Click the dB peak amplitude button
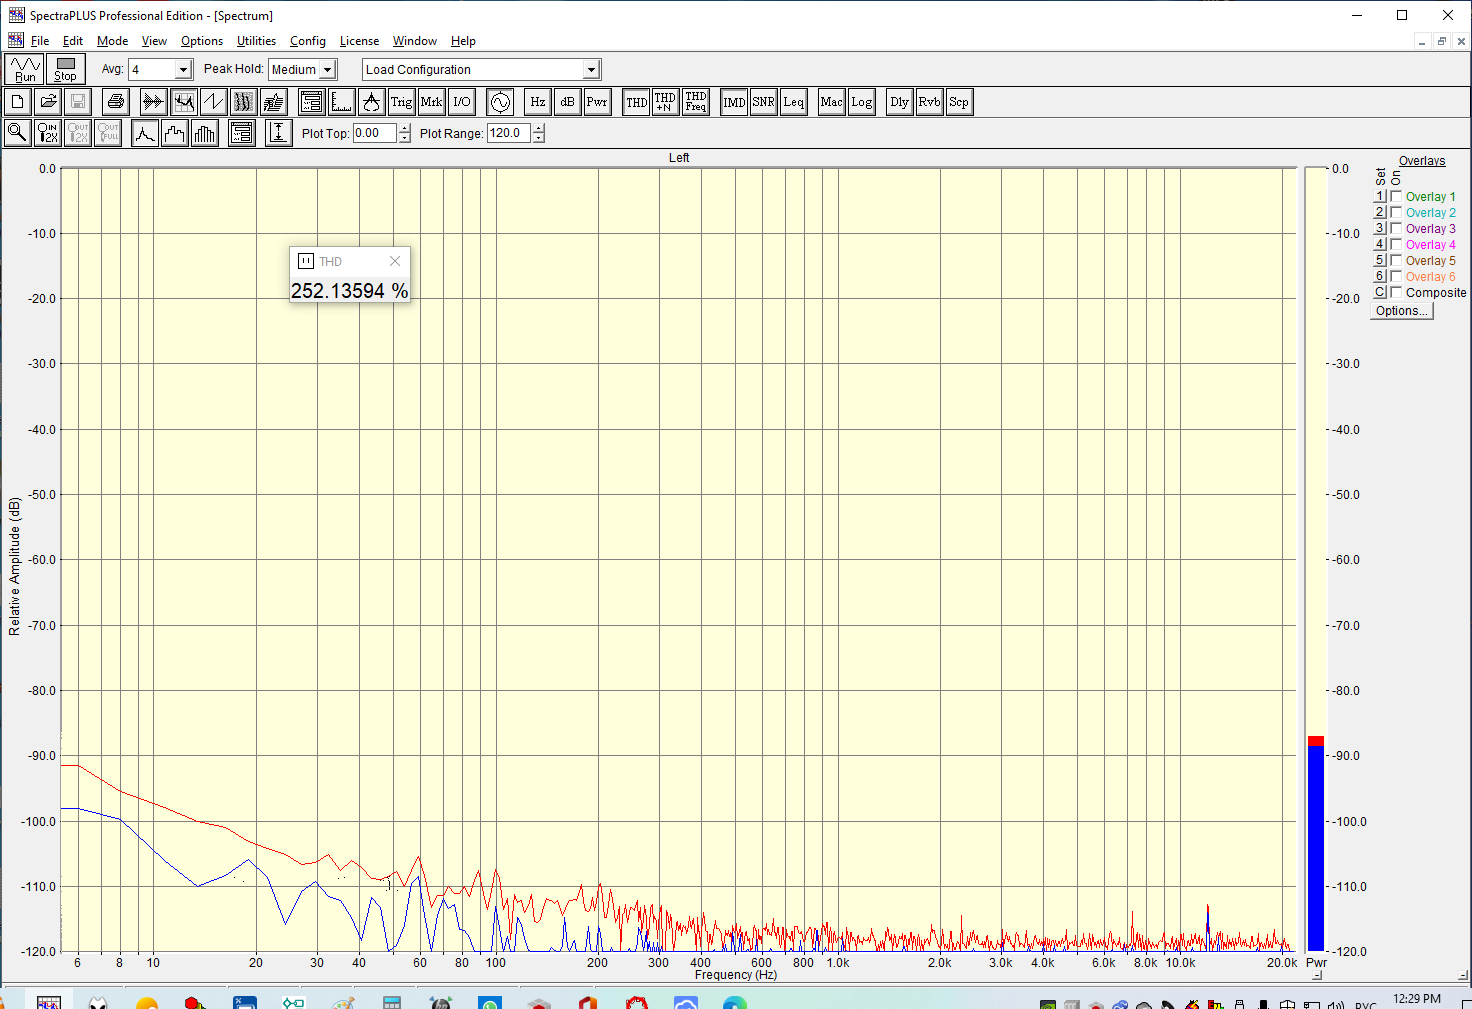Viewport: 1472px width, 1009px height. click(x=567, y=102)
